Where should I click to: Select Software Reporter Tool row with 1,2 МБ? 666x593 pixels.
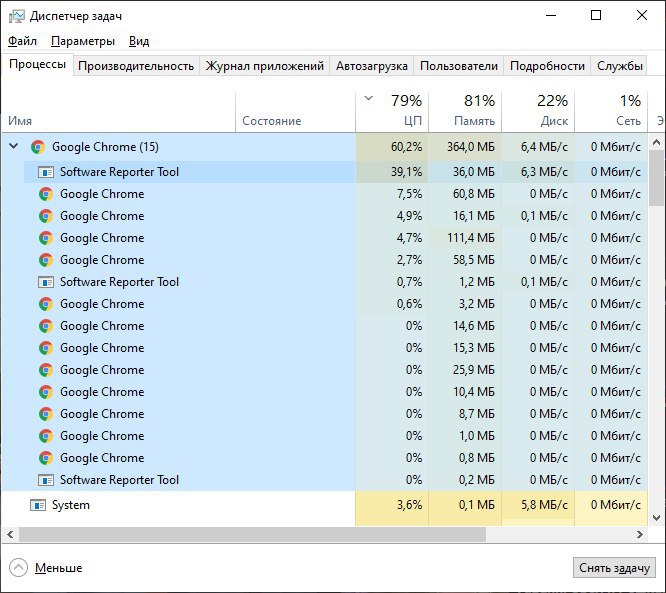tap(336, 282)
